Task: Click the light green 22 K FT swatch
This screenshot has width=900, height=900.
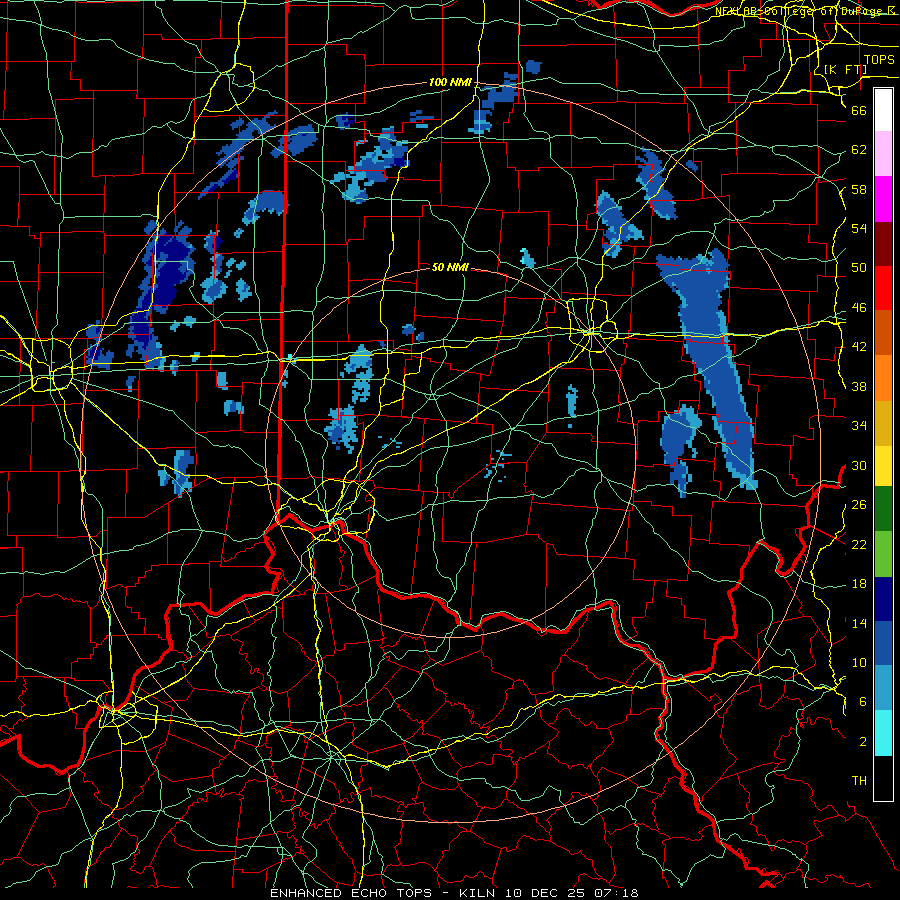Action: coord(883,554)
